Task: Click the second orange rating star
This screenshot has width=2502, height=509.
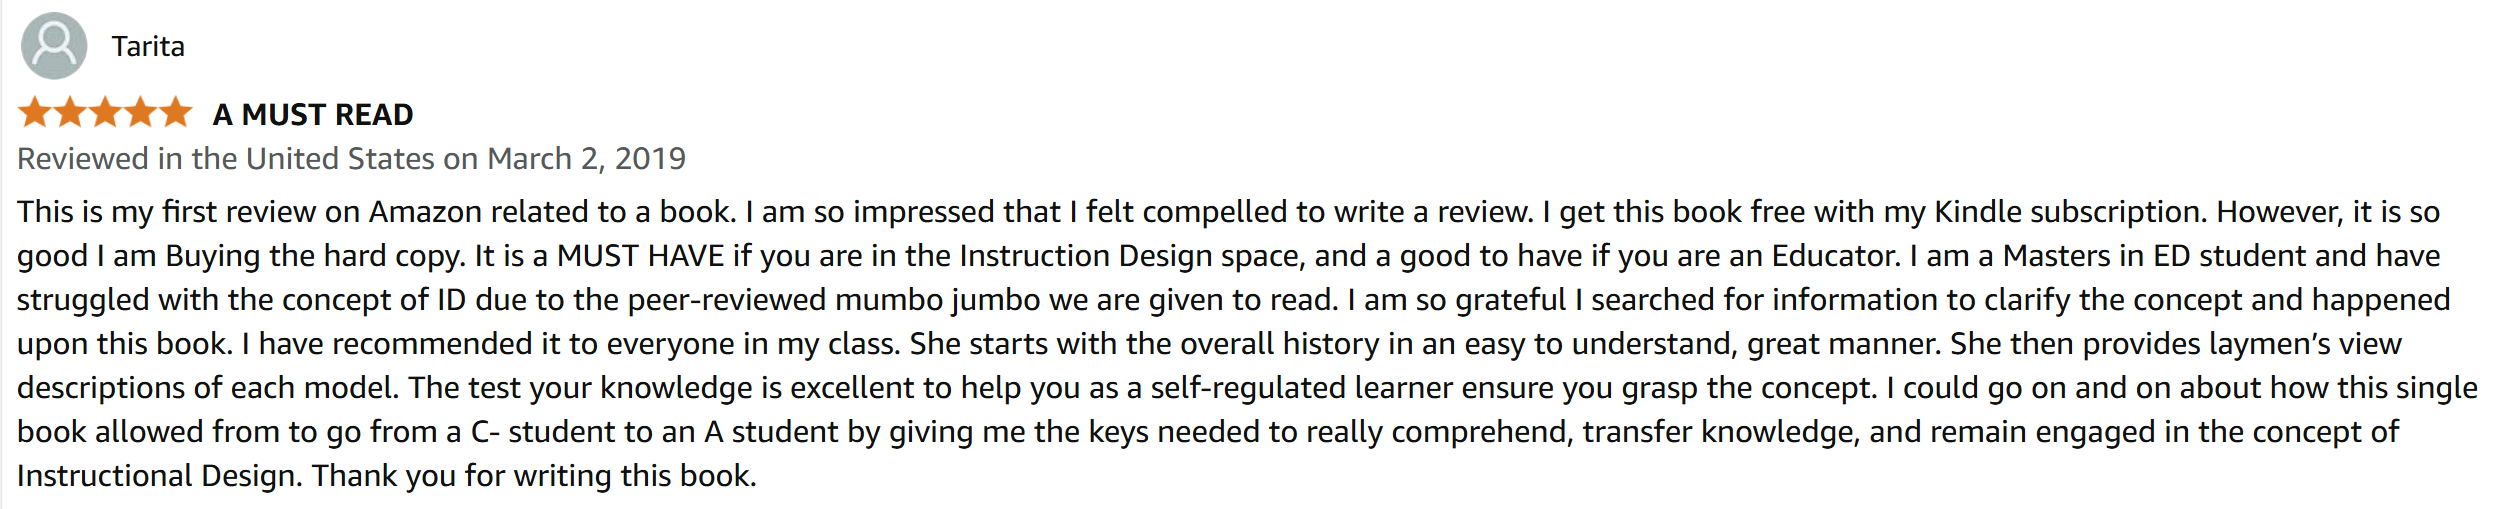Action: click(x=70, y=113)
